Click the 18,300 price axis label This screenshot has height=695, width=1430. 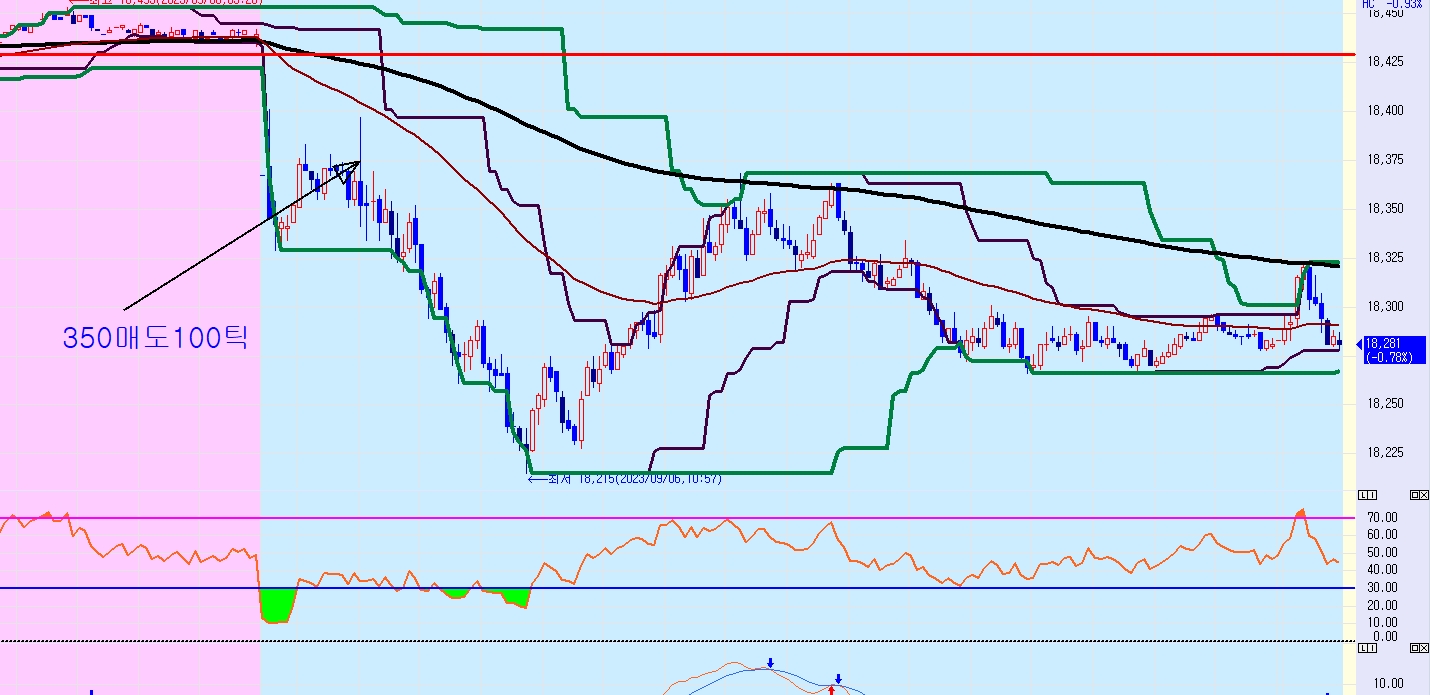click(1386, 307)
